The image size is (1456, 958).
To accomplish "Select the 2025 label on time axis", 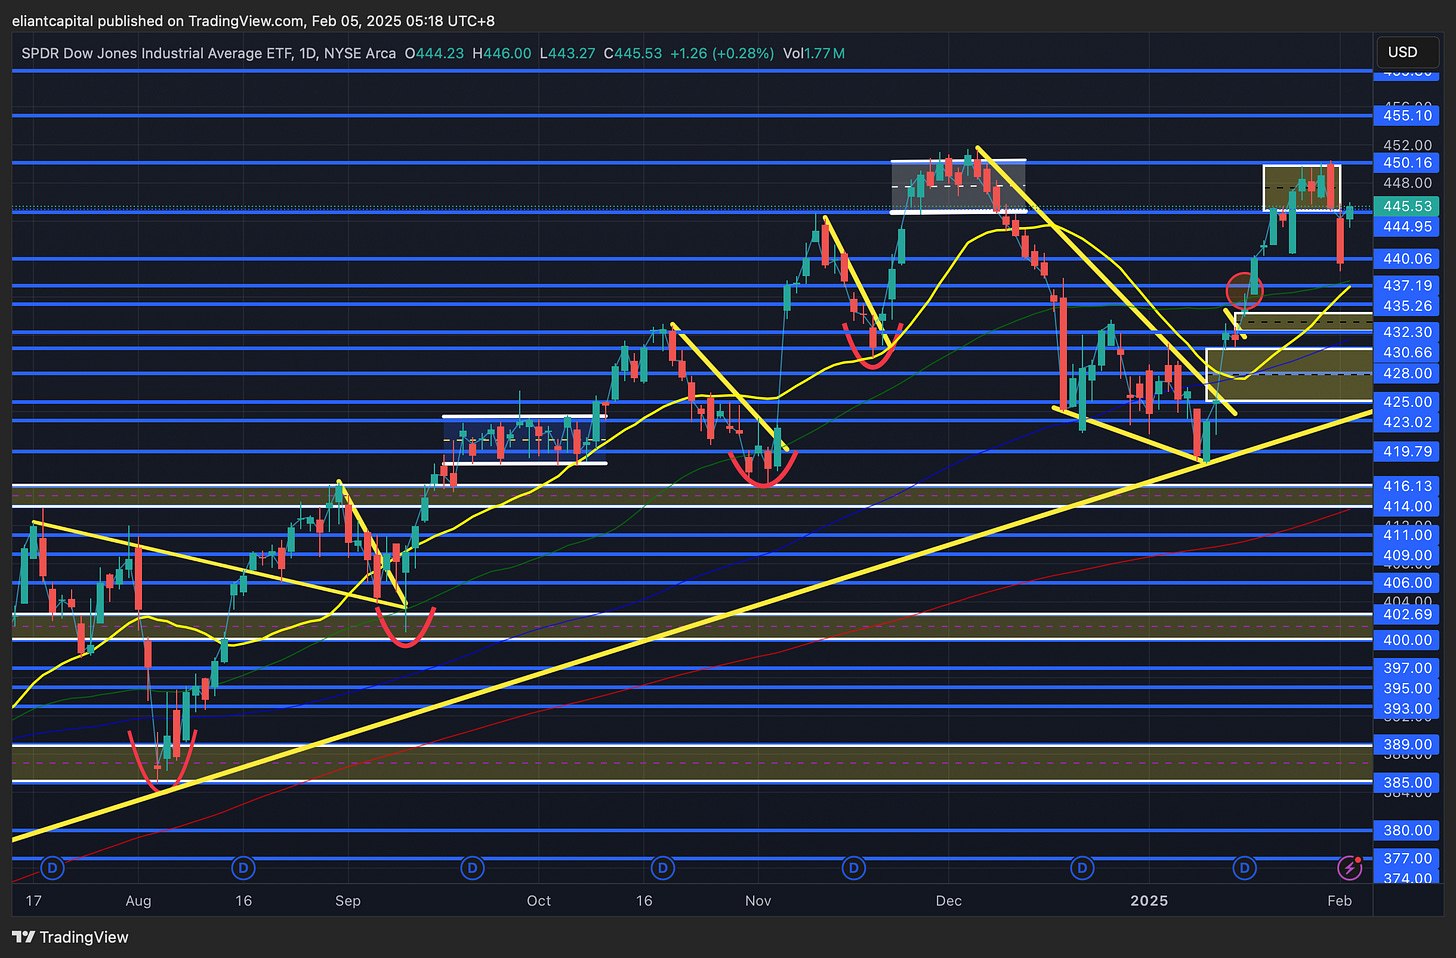I will 1149,901.
